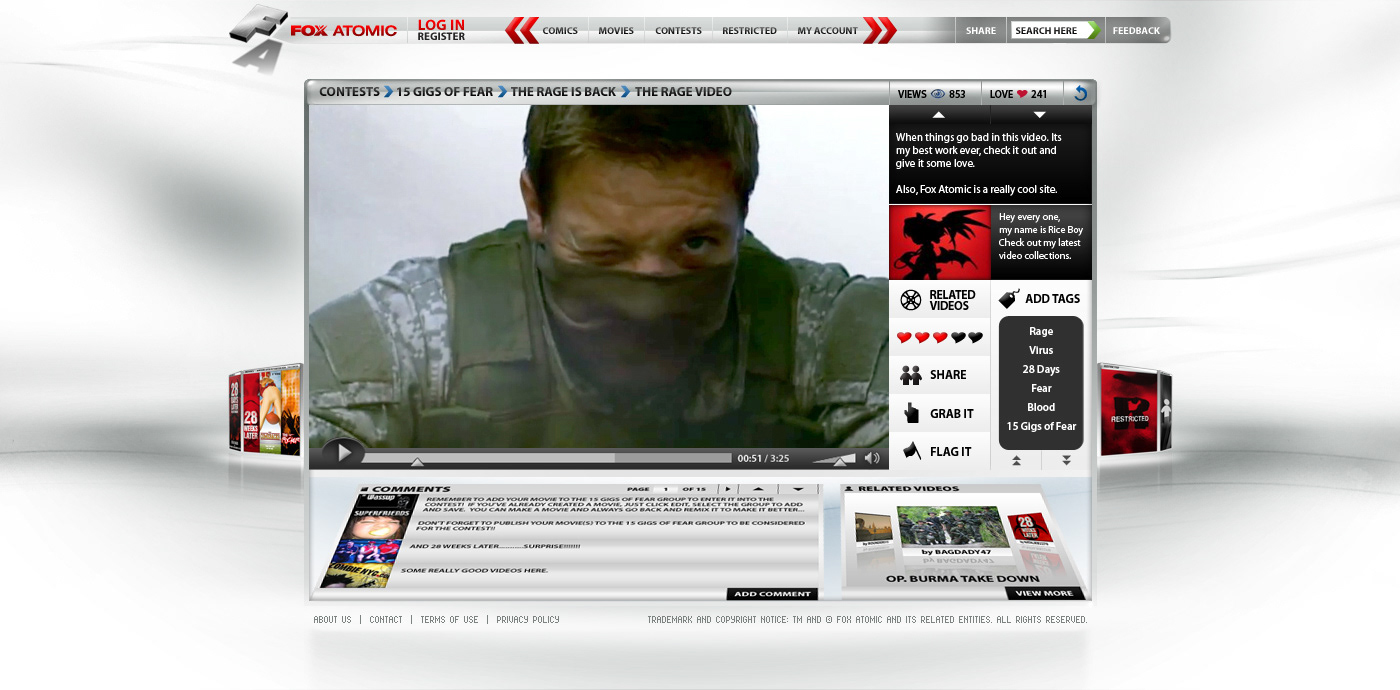Click the heart icon next to Love
The height and width of the screenshot is (690, 1400).
1022,94
